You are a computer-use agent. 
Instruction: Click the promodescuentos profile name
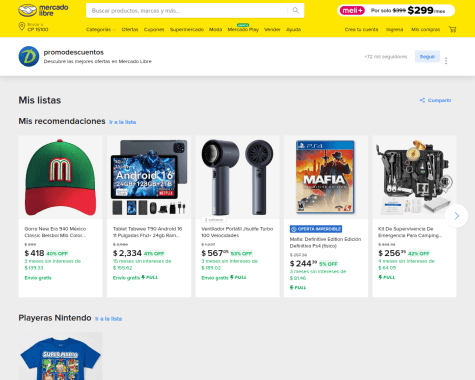(x=74, y=52)
